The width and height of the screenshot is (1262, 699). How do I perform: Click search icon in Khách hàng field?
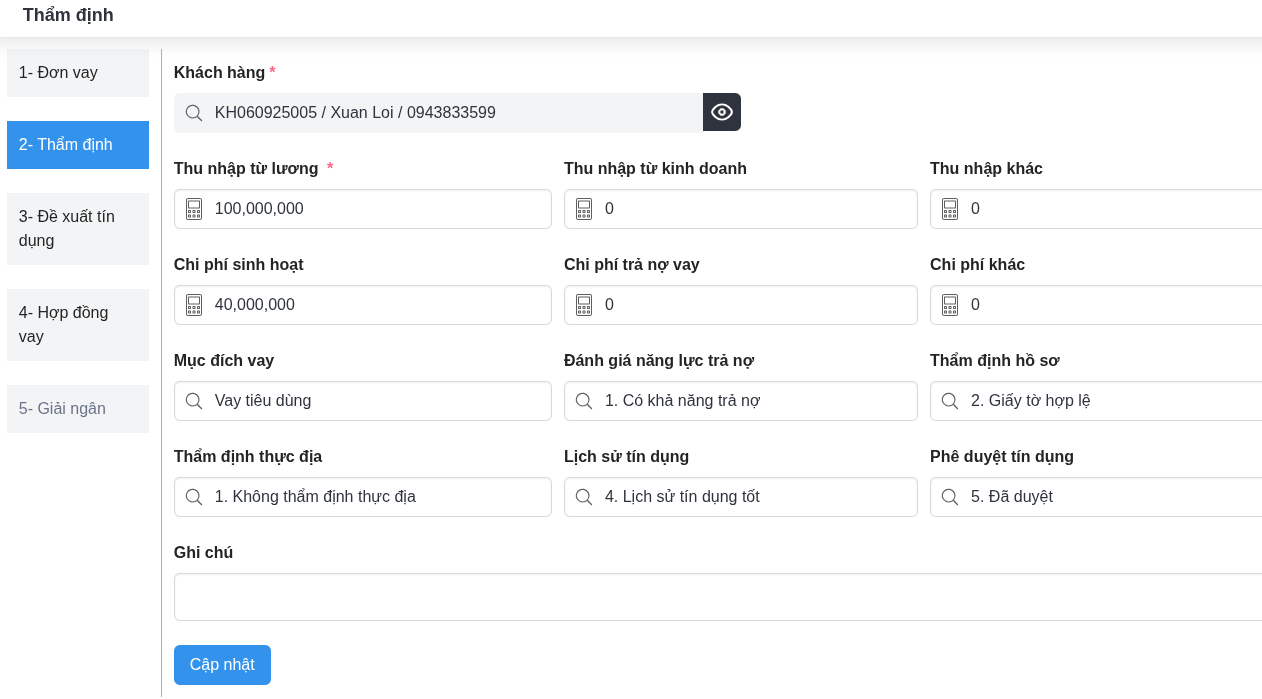point(194,113)
